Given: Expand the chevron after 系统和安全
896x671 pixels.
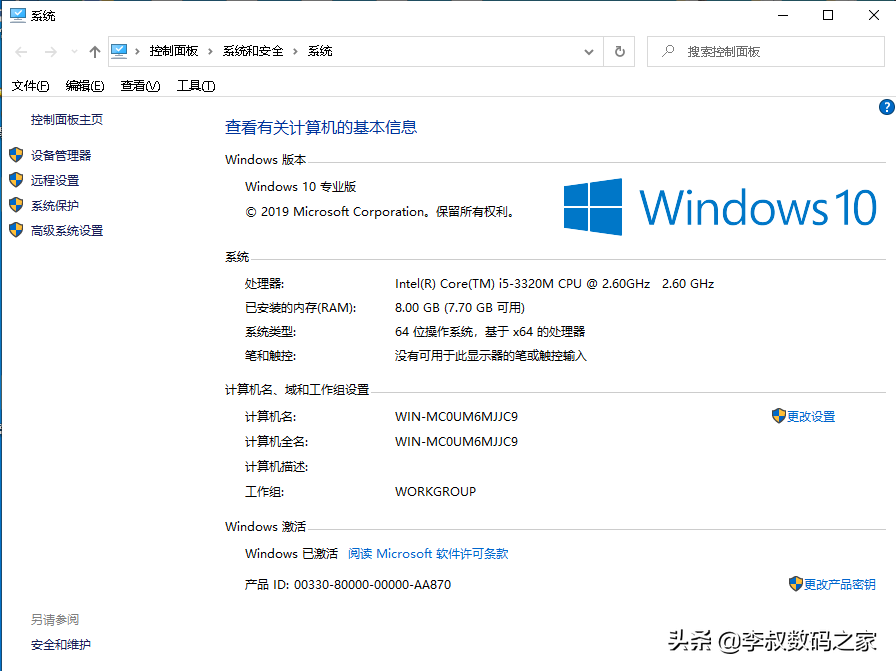Looking at the screenshot, I should [295, 51].
